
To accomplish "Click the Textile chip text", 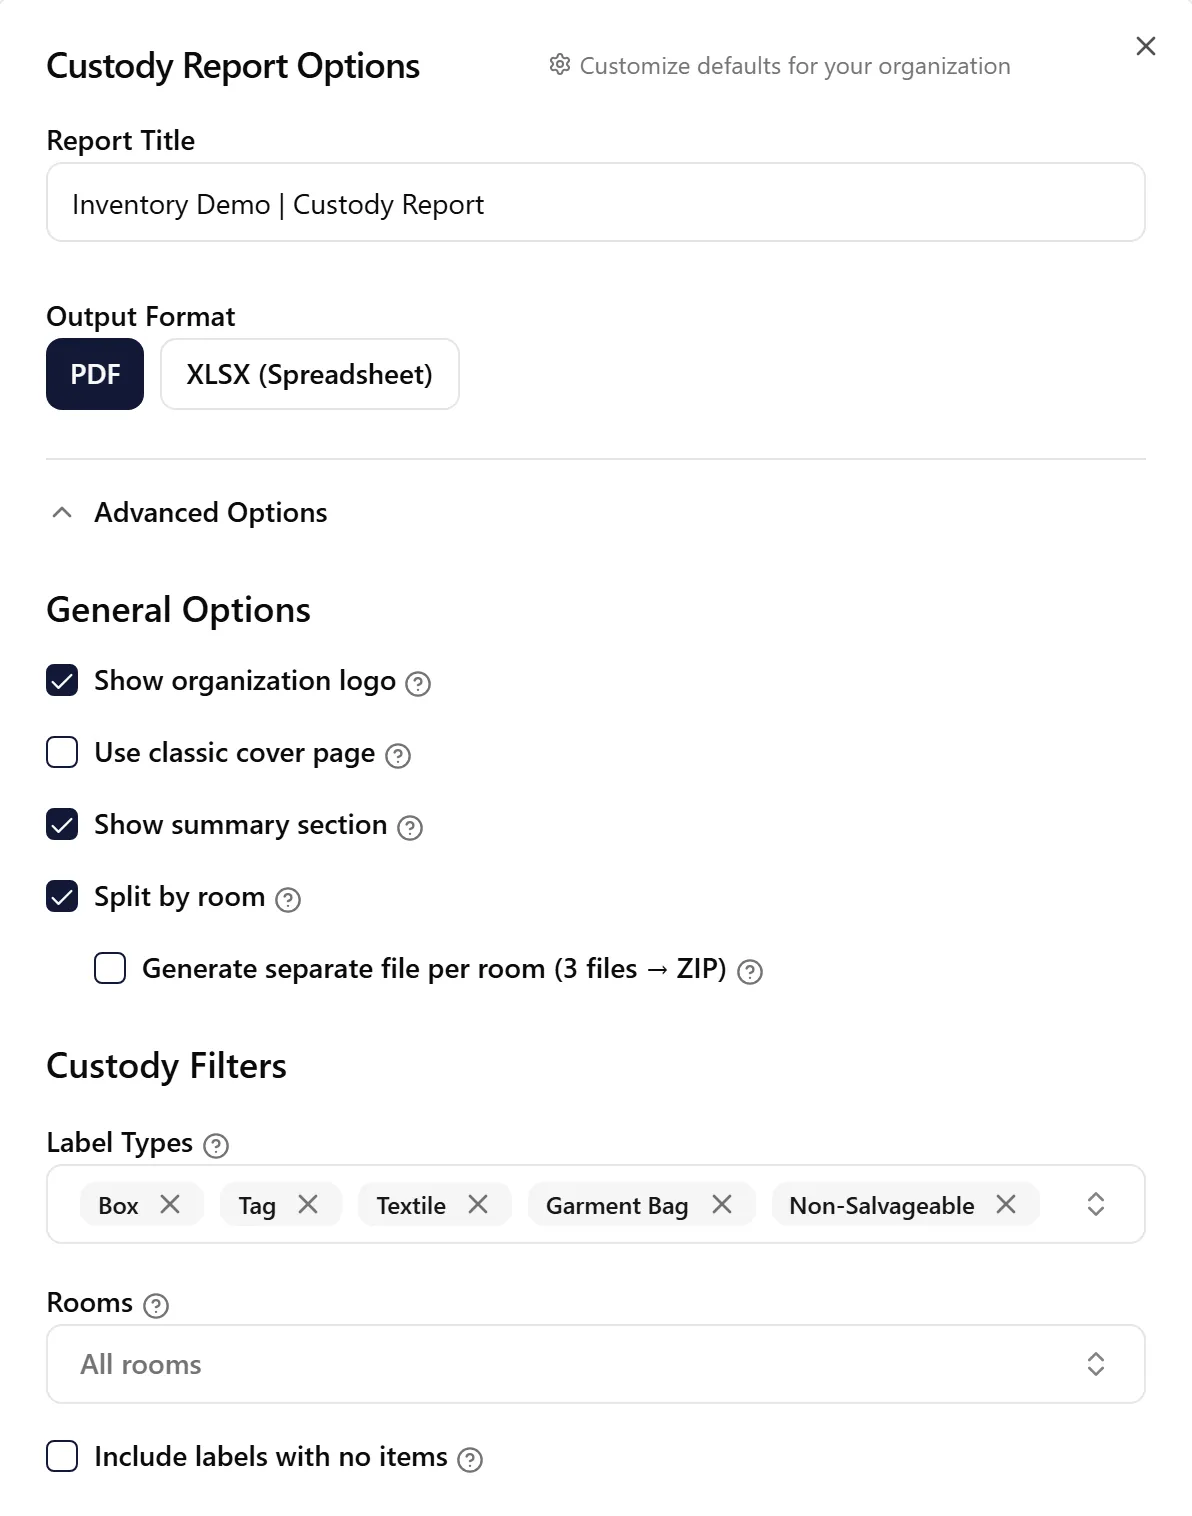I will click(411, 1206).
